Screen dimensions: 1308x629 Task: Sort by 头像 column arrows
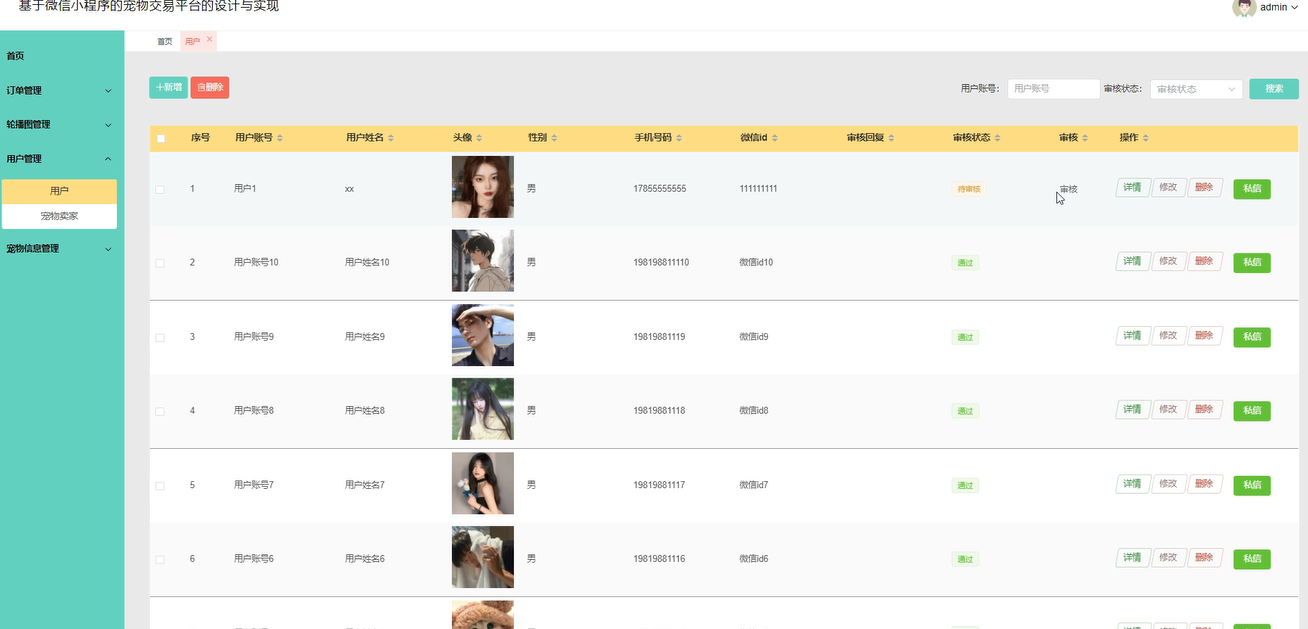click(479, 138)
